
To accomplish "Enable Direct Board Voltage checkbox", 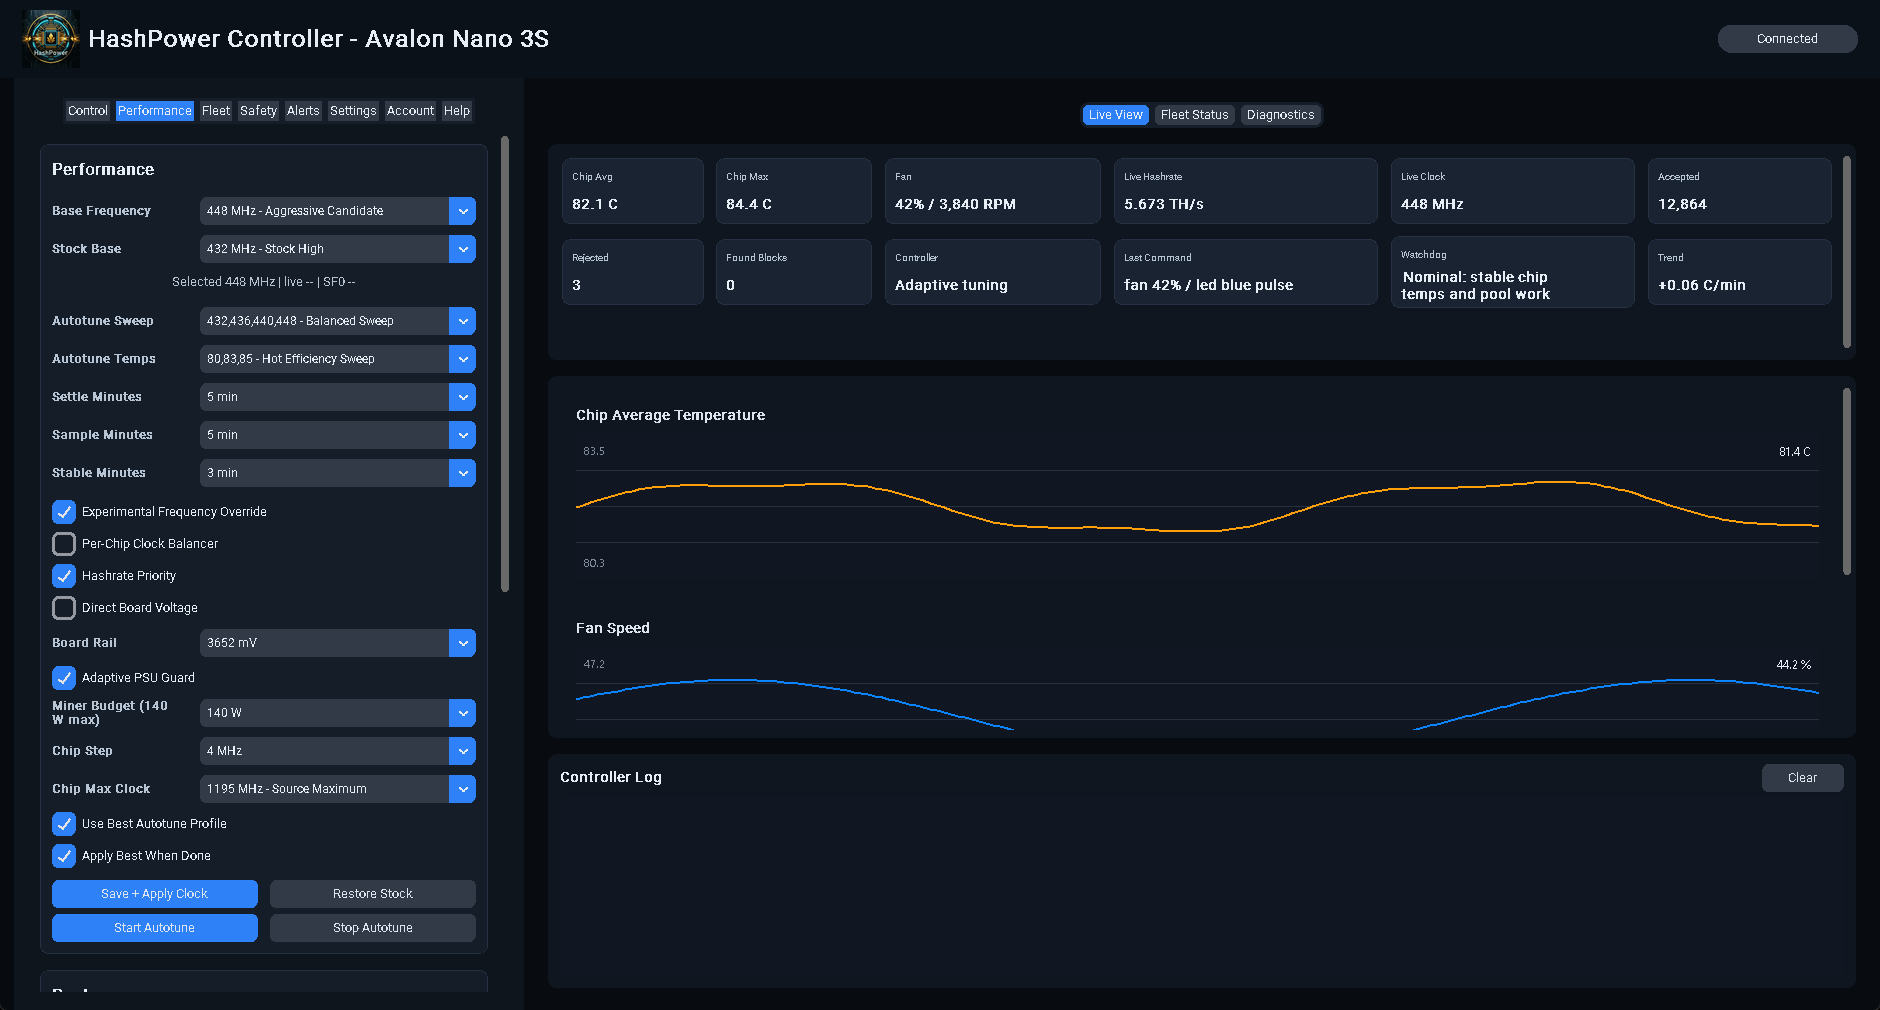I will [64, 608].
